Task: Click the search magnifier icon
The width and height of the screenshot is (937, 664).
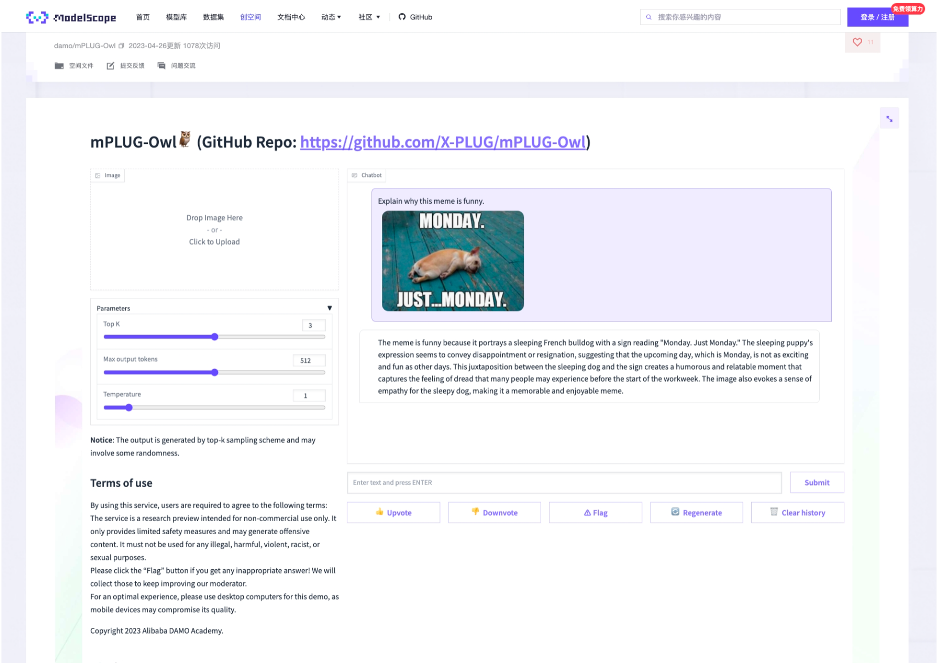Action: [650, 17]
